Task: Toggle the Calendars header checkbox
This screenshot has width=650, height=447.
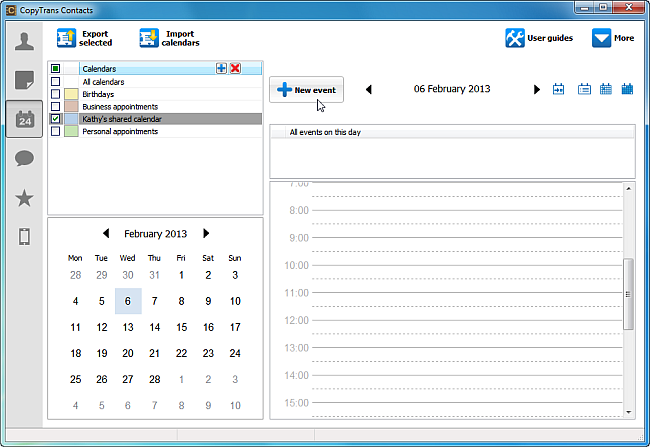Action: coord(56,68)
